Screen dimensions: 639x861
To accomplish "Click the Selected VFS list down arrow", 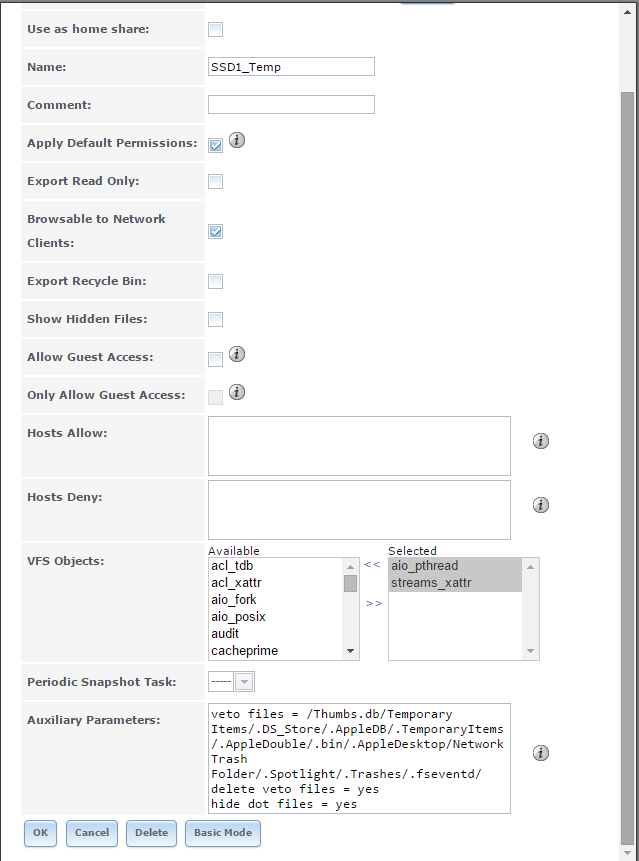I will 530,651.
